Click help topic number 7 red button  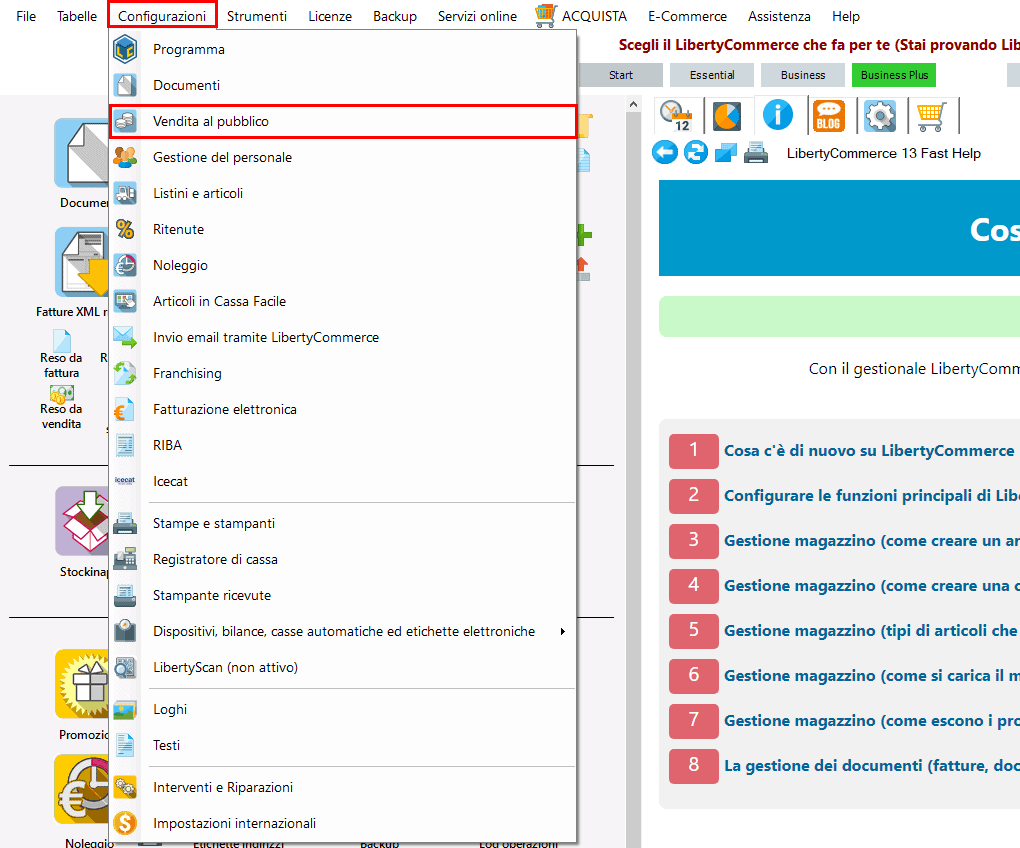(693, 721)
